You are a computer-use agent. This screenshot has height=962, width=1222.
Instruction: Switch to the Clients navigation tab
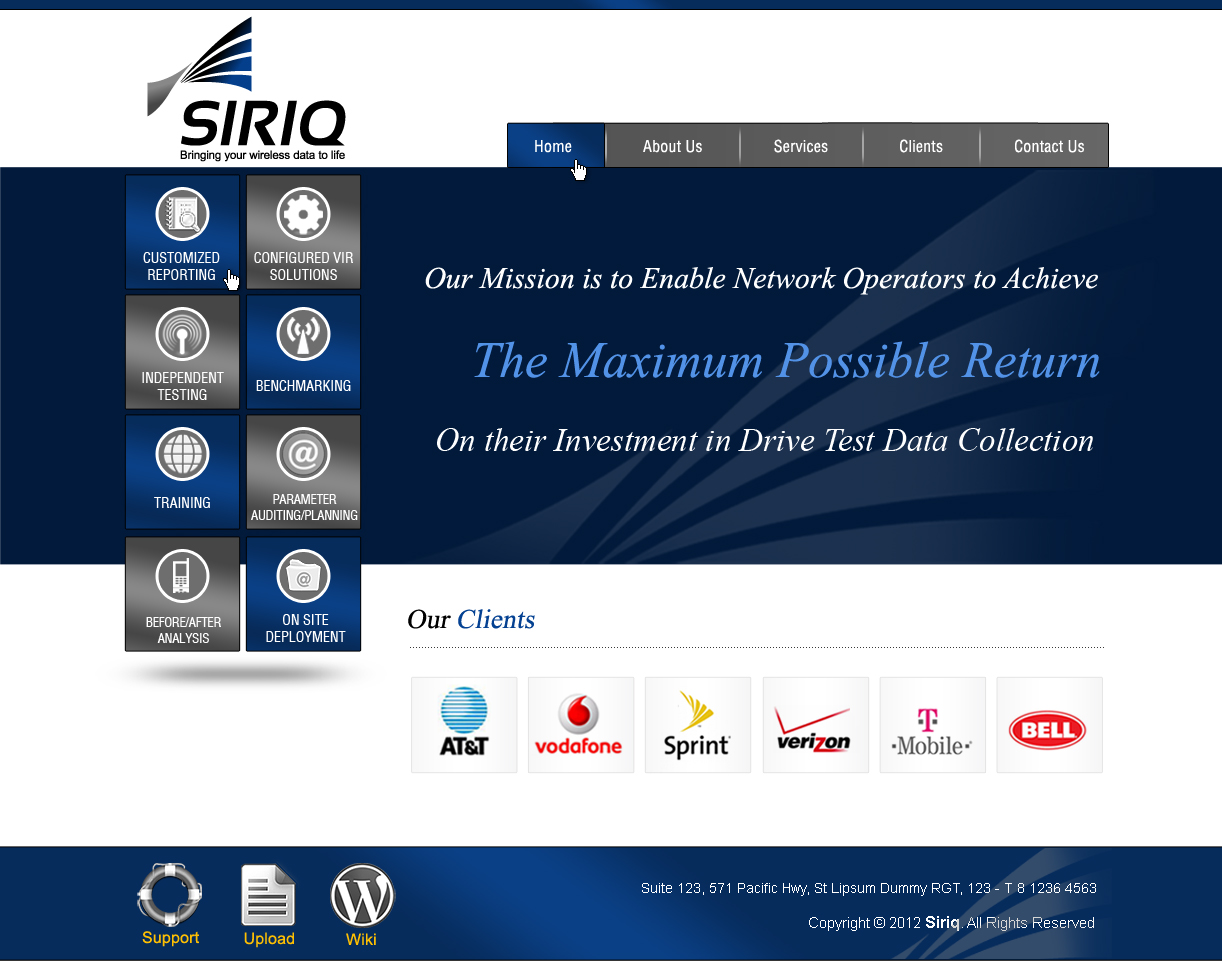click(920, 146)
